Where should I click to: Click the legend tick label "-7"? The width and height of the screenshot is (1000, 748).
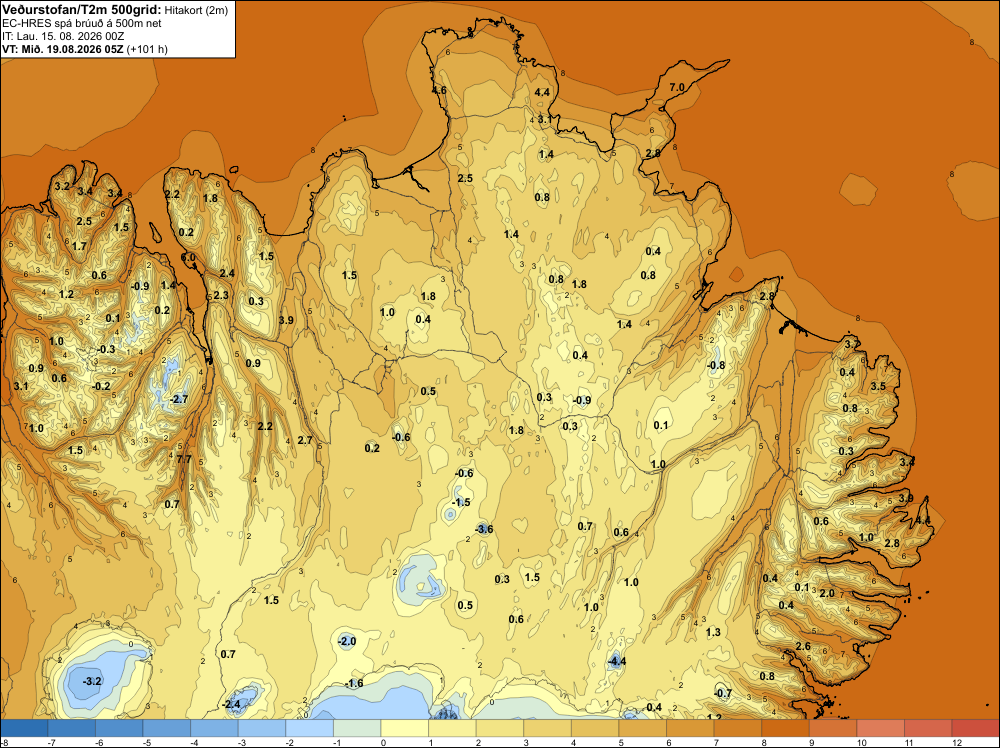click(52, 742)
